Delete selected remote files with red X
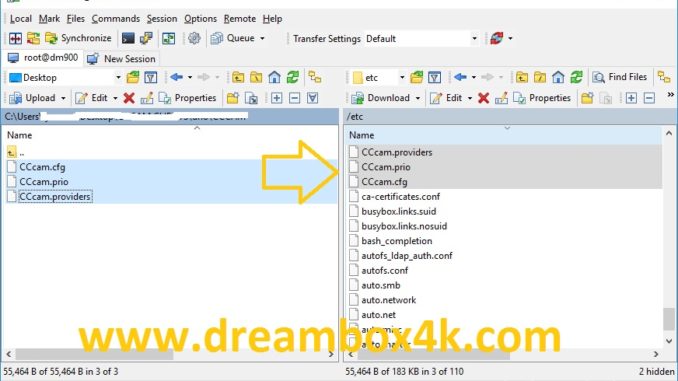The image size is (678, 381). click(483, 98)
